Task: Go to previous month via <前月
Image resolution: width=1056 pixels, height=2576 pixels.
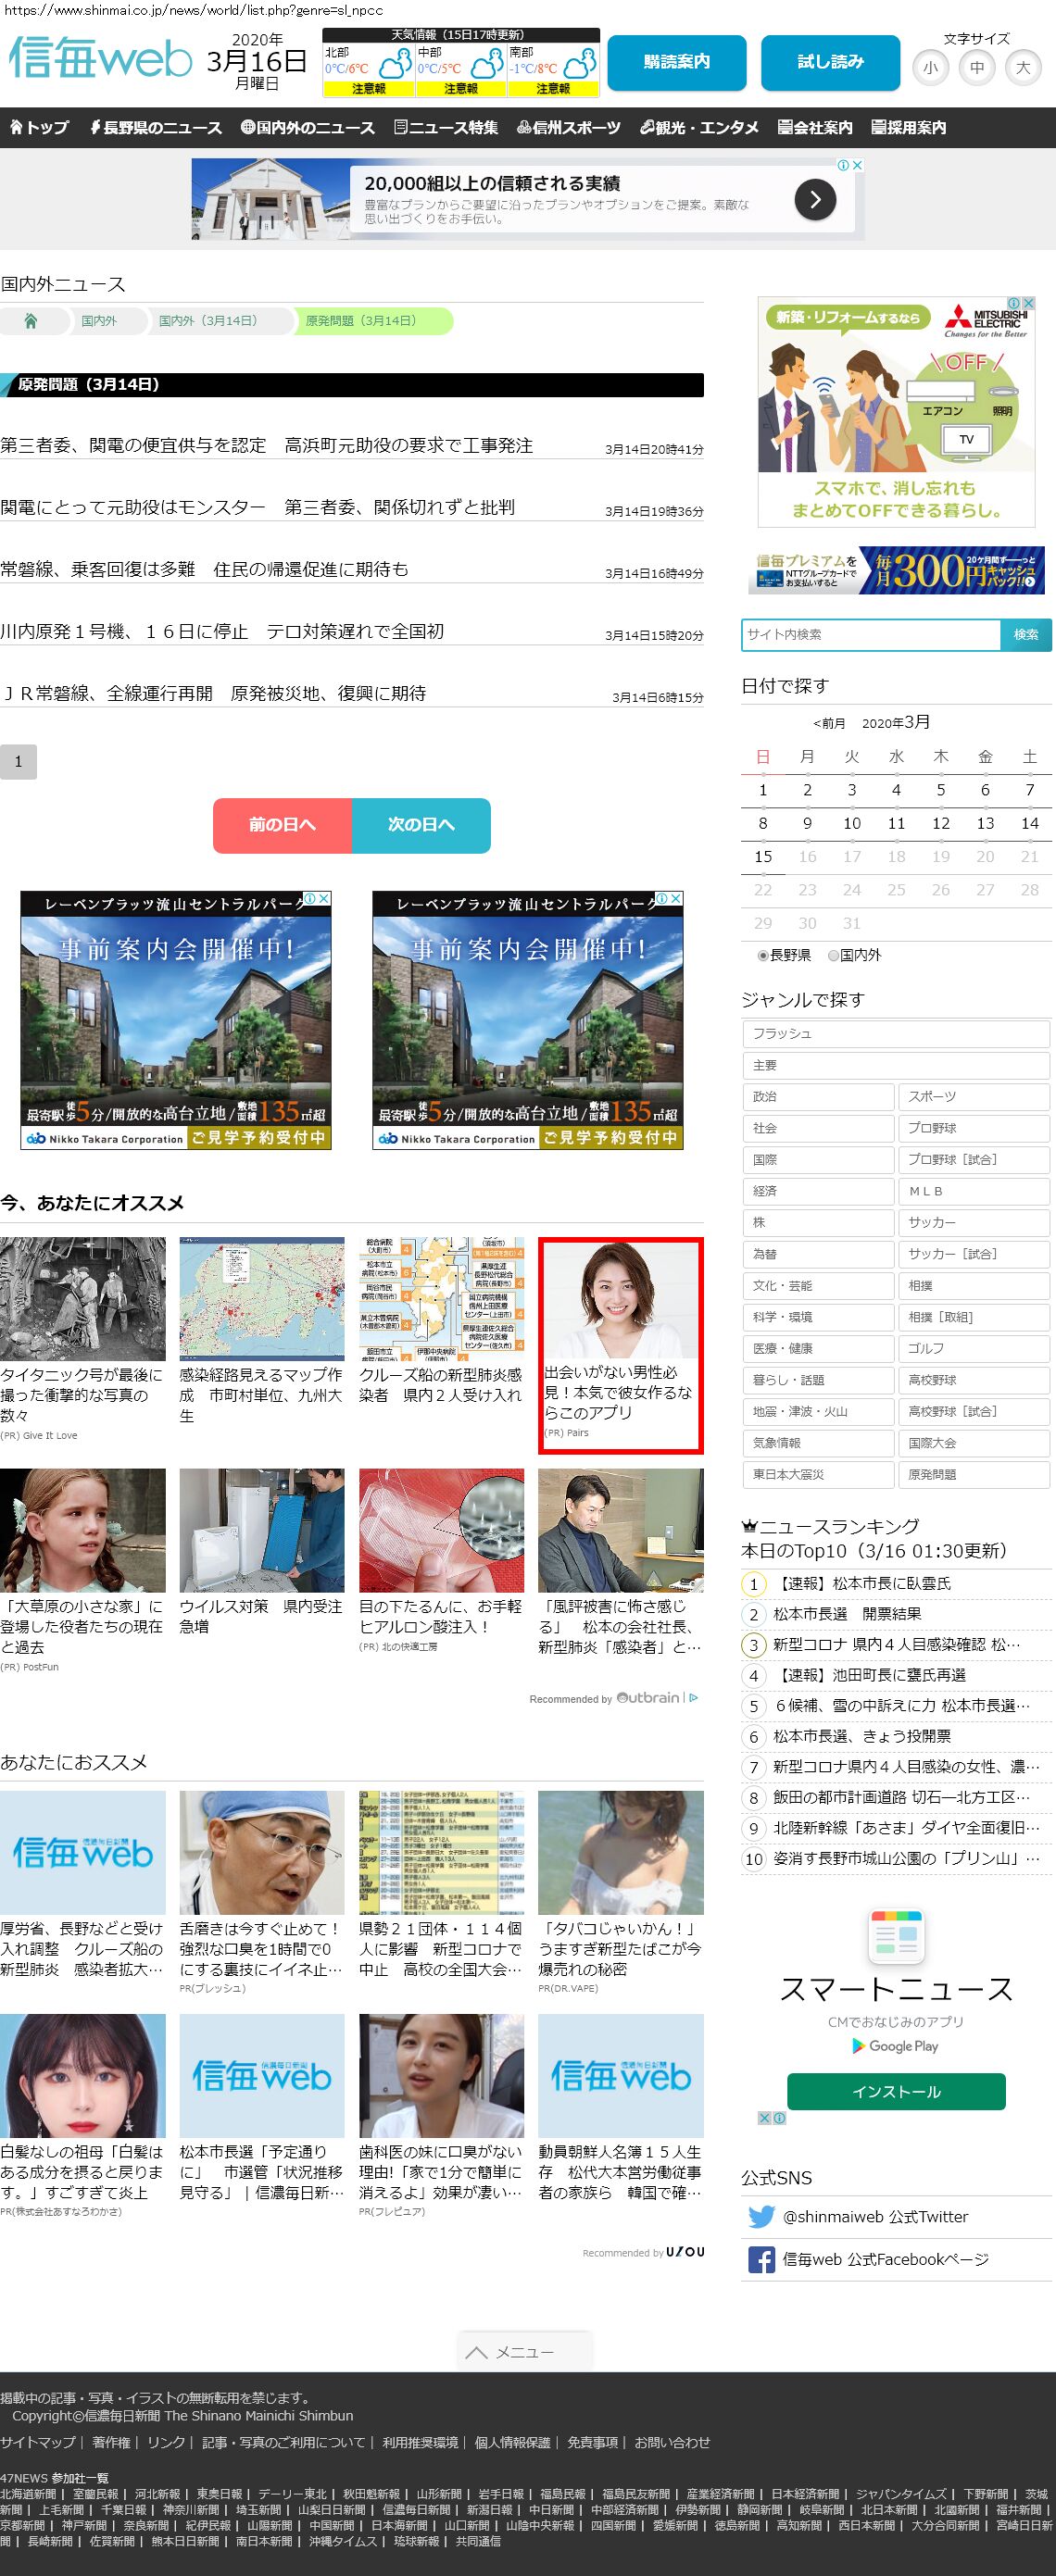Action: [829, 723]
